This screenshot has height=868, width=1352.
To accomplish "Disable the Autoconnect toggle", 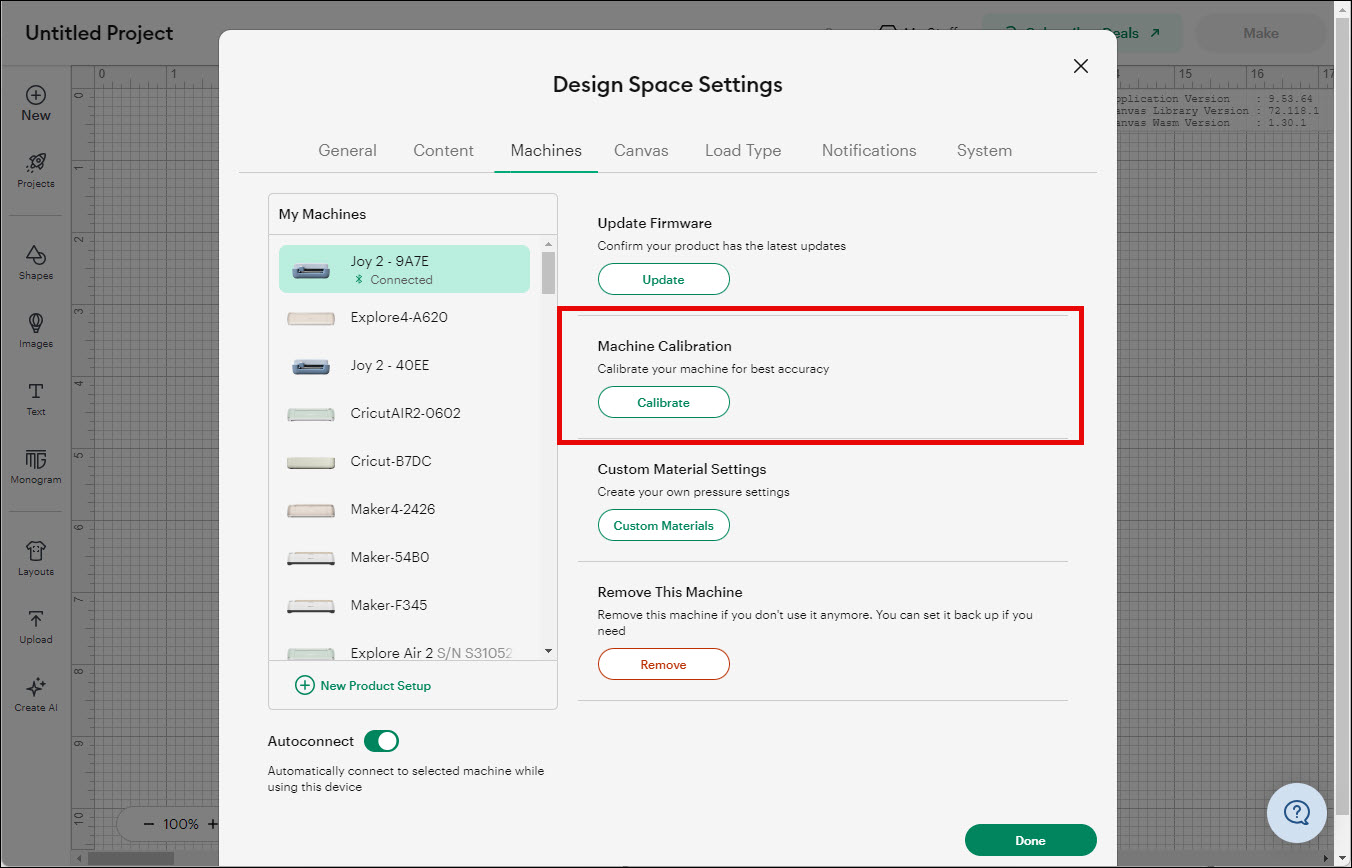I will (x=381, y=740).
